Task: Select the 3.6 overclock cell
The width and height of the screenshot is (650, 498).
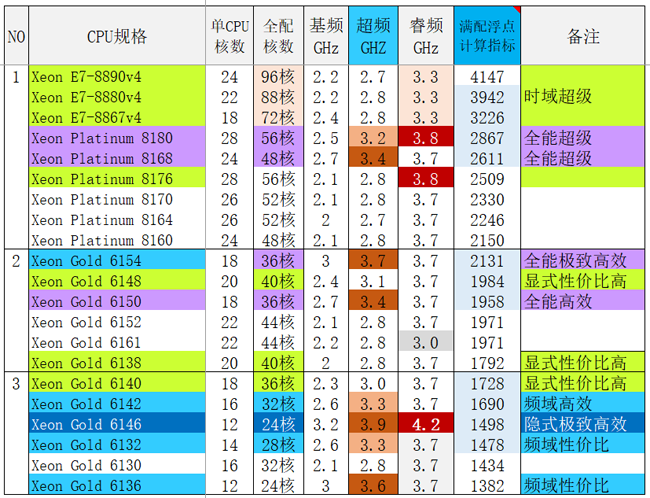Action: tap(373, 485)
